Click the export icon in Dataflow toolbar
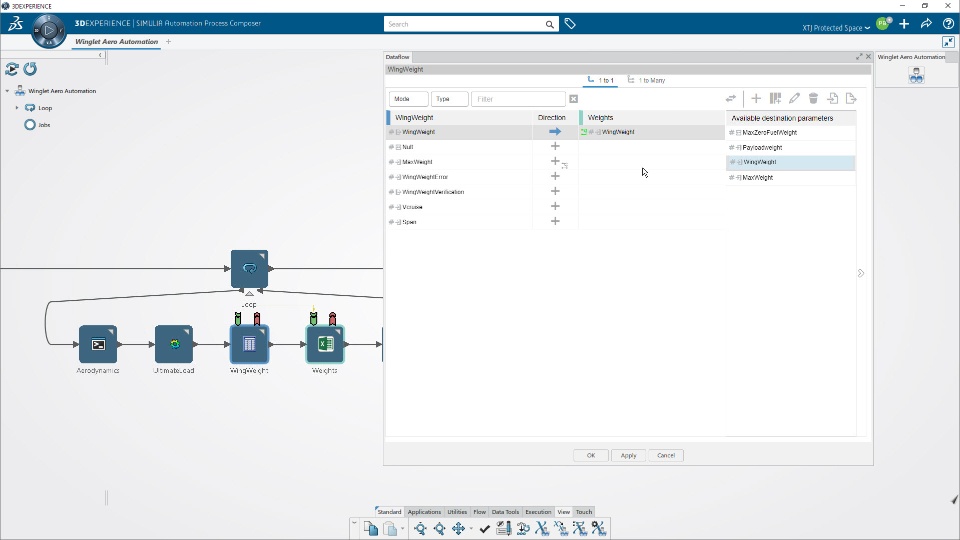960x540 pixels. (x=851, y=99)
